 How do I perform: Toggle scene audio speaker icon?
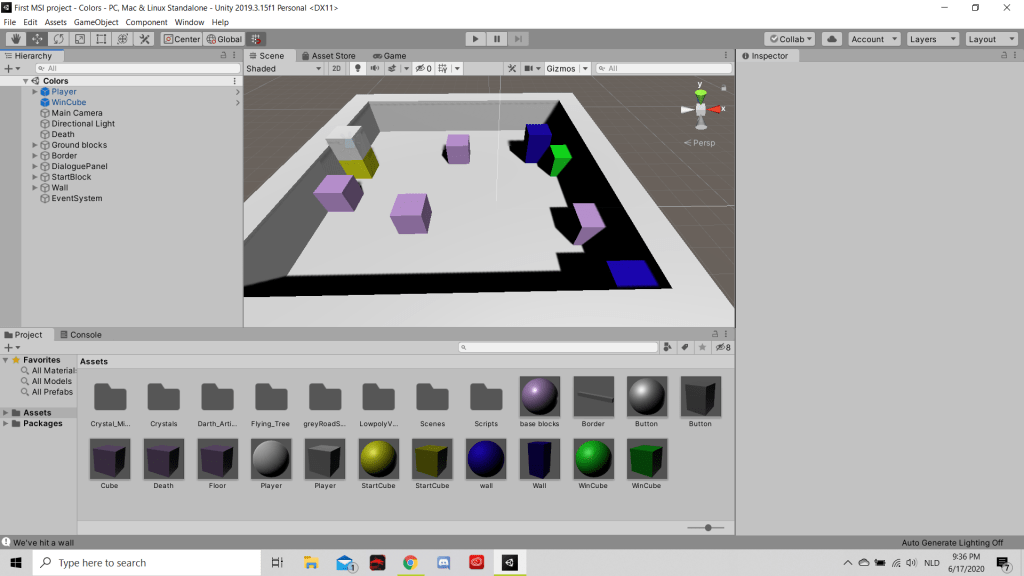[376, 69]
